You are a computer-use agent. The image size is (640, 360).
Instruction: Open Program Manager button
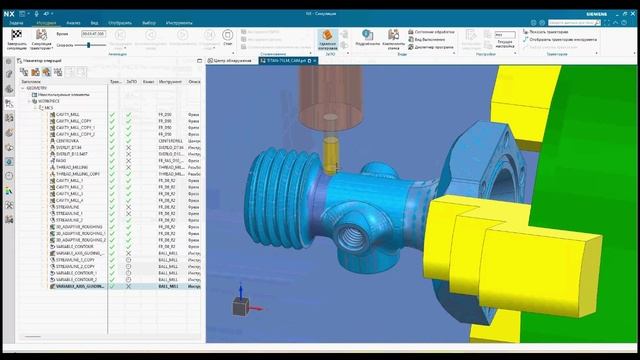point(431,47)
